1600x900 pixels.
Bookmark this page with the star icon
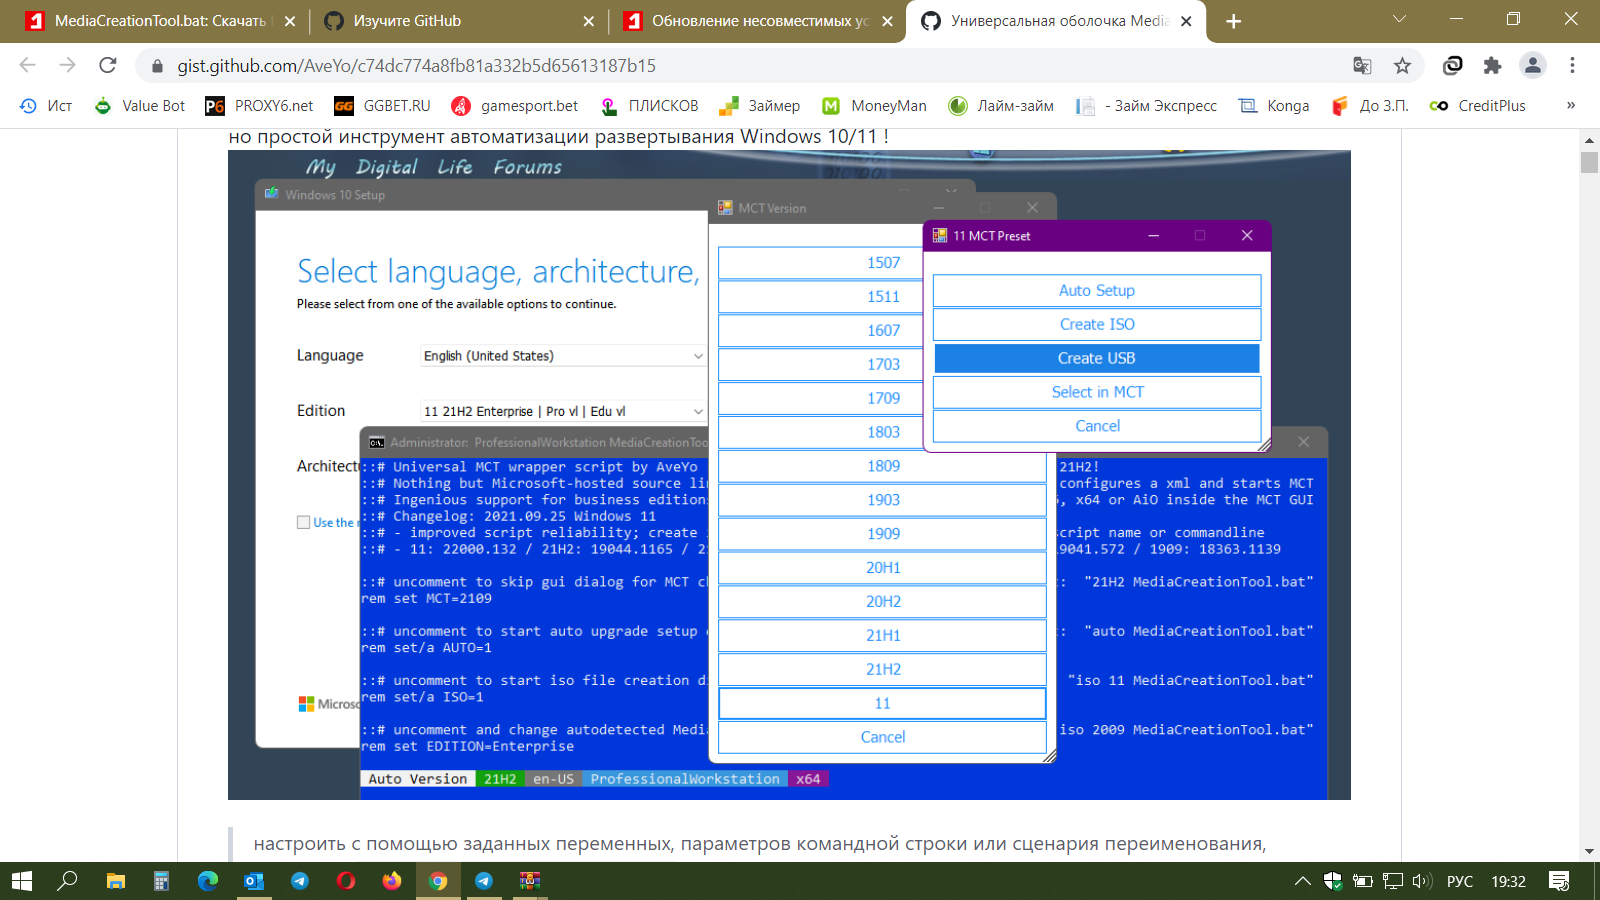[x=1403, y=65]
